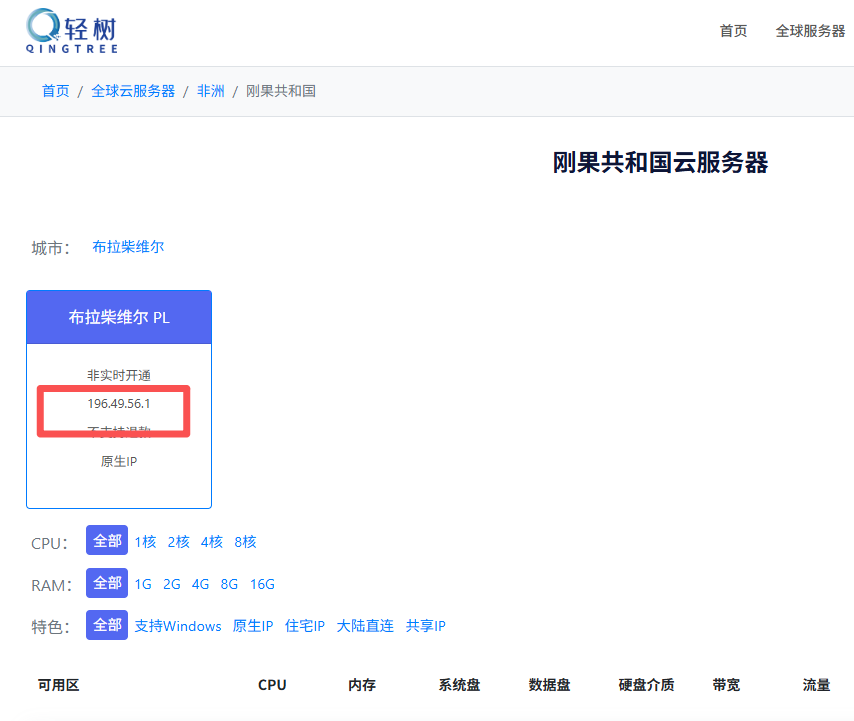The width and height of the screenshot is (854, 721).
Task: Click 硬盘介质 column header
Action: (x=646, y=685)
